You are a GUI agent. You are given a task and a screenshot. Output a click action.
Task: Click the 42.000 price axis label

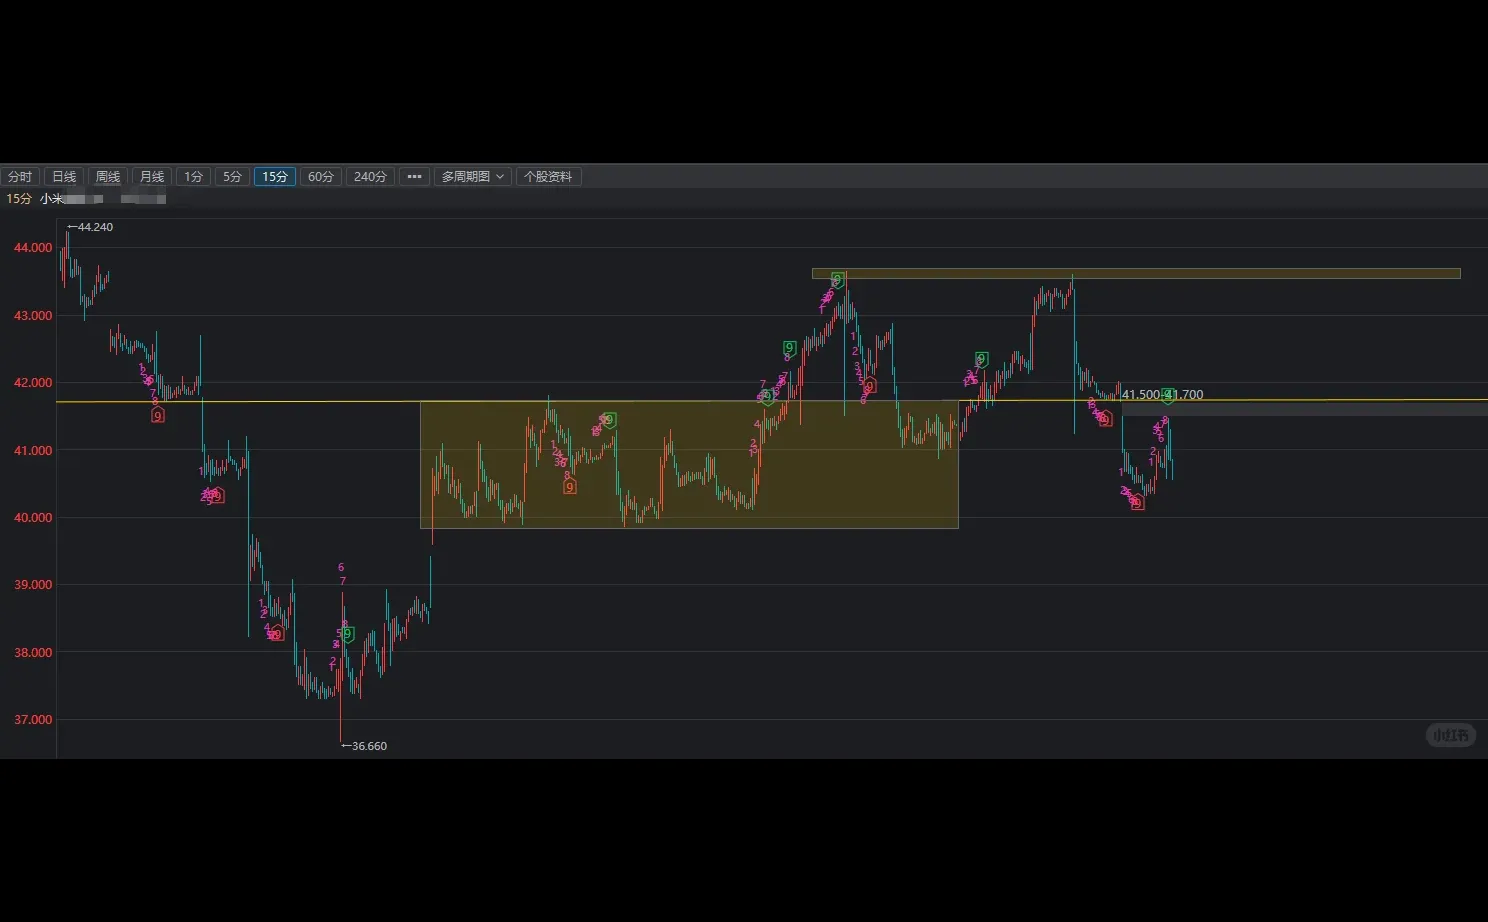[x=33, y=383]
